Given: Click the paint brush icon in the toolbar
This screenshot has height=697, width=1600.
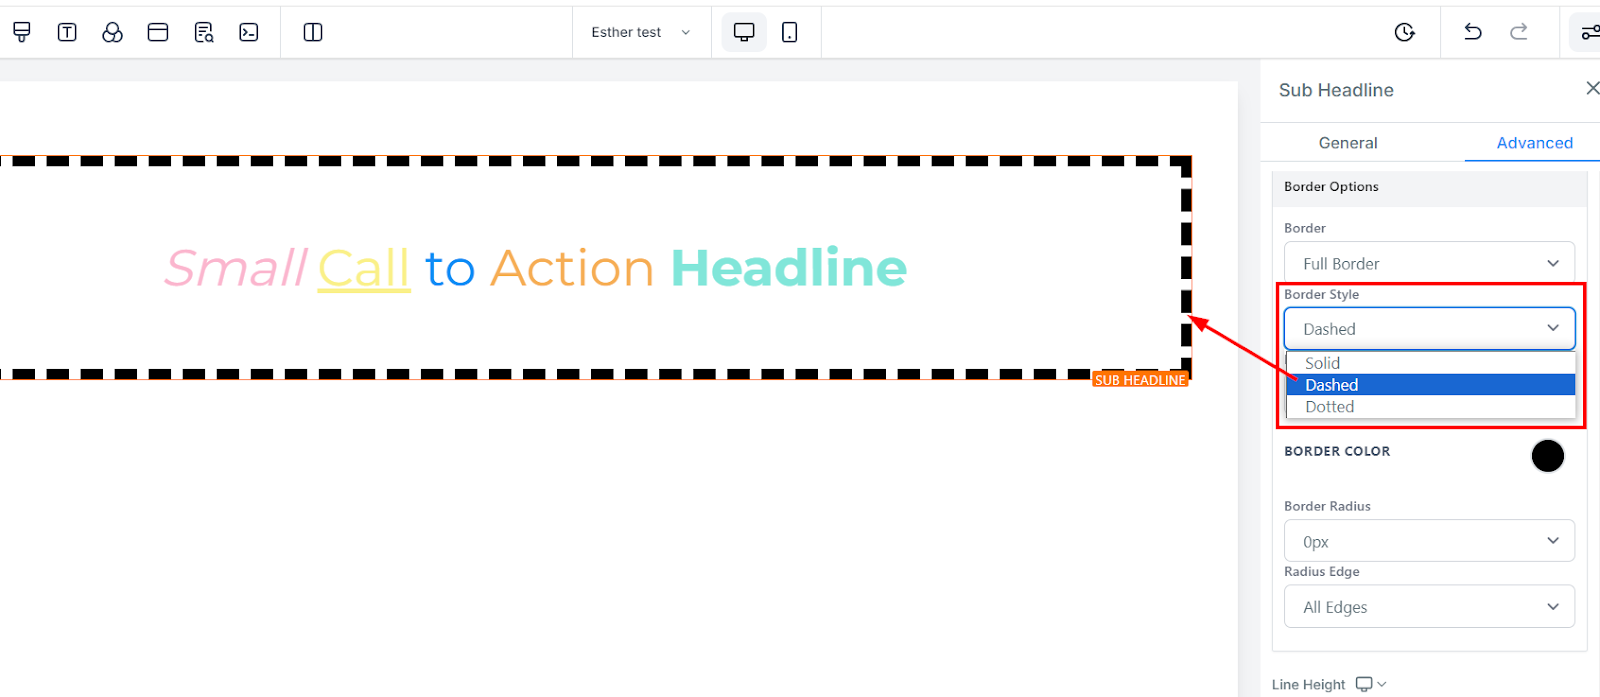Looking at the screenshot, I should coord(21,32).
